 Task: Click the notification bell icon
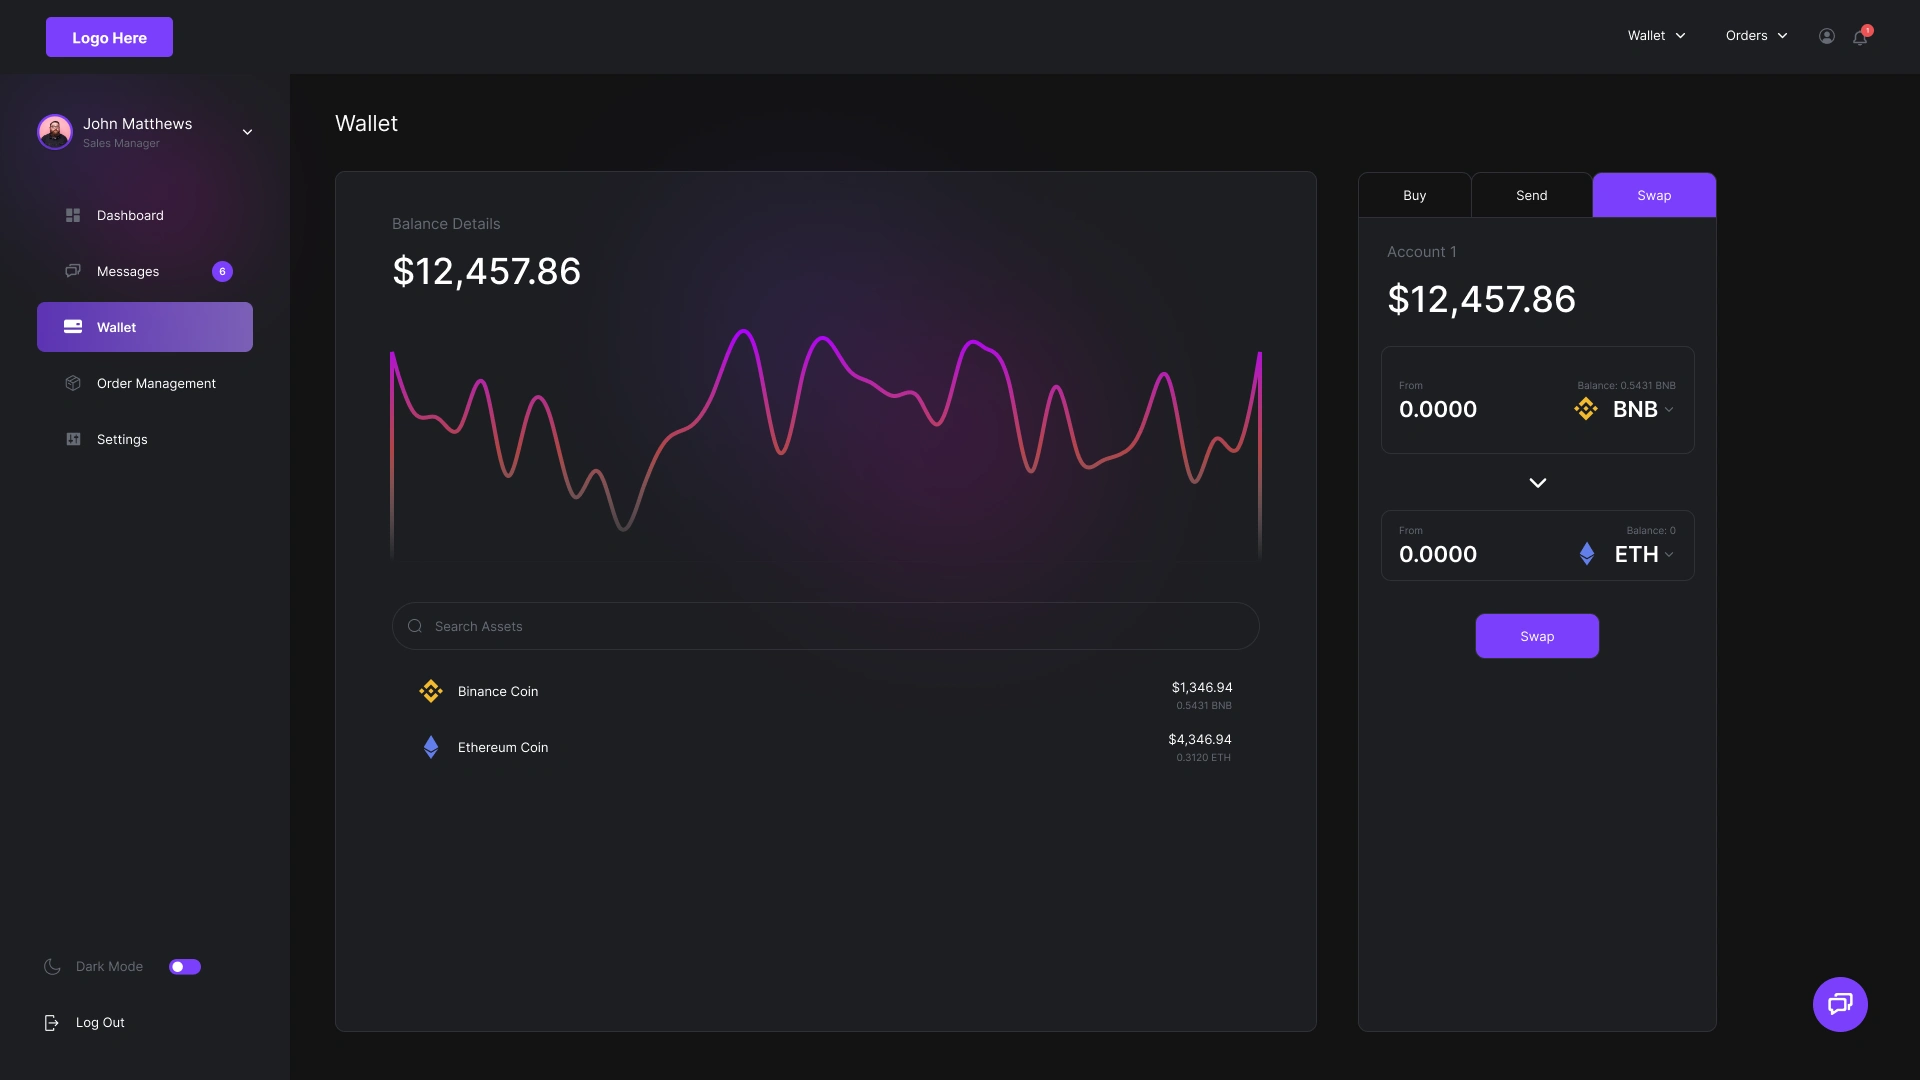coord(1860,37)
